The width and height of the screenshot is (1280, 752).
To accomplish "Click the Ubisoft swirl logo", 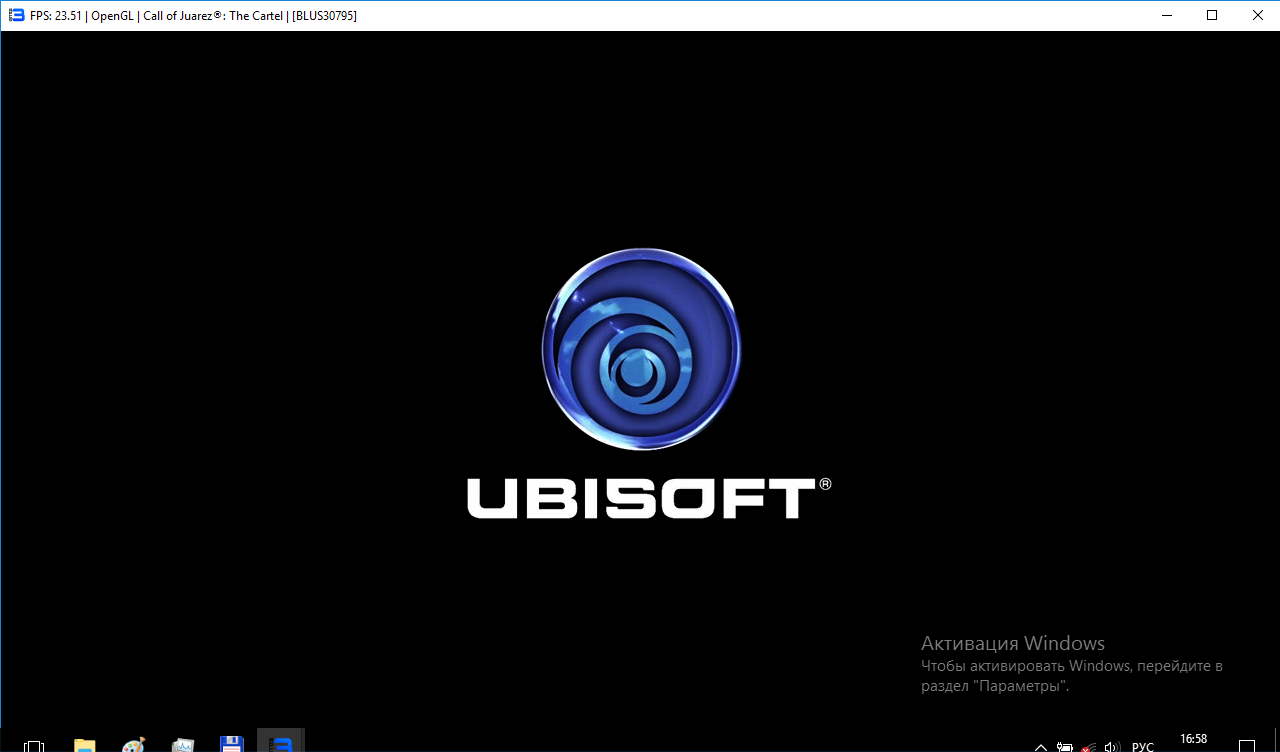I will (x=641, y=349).
